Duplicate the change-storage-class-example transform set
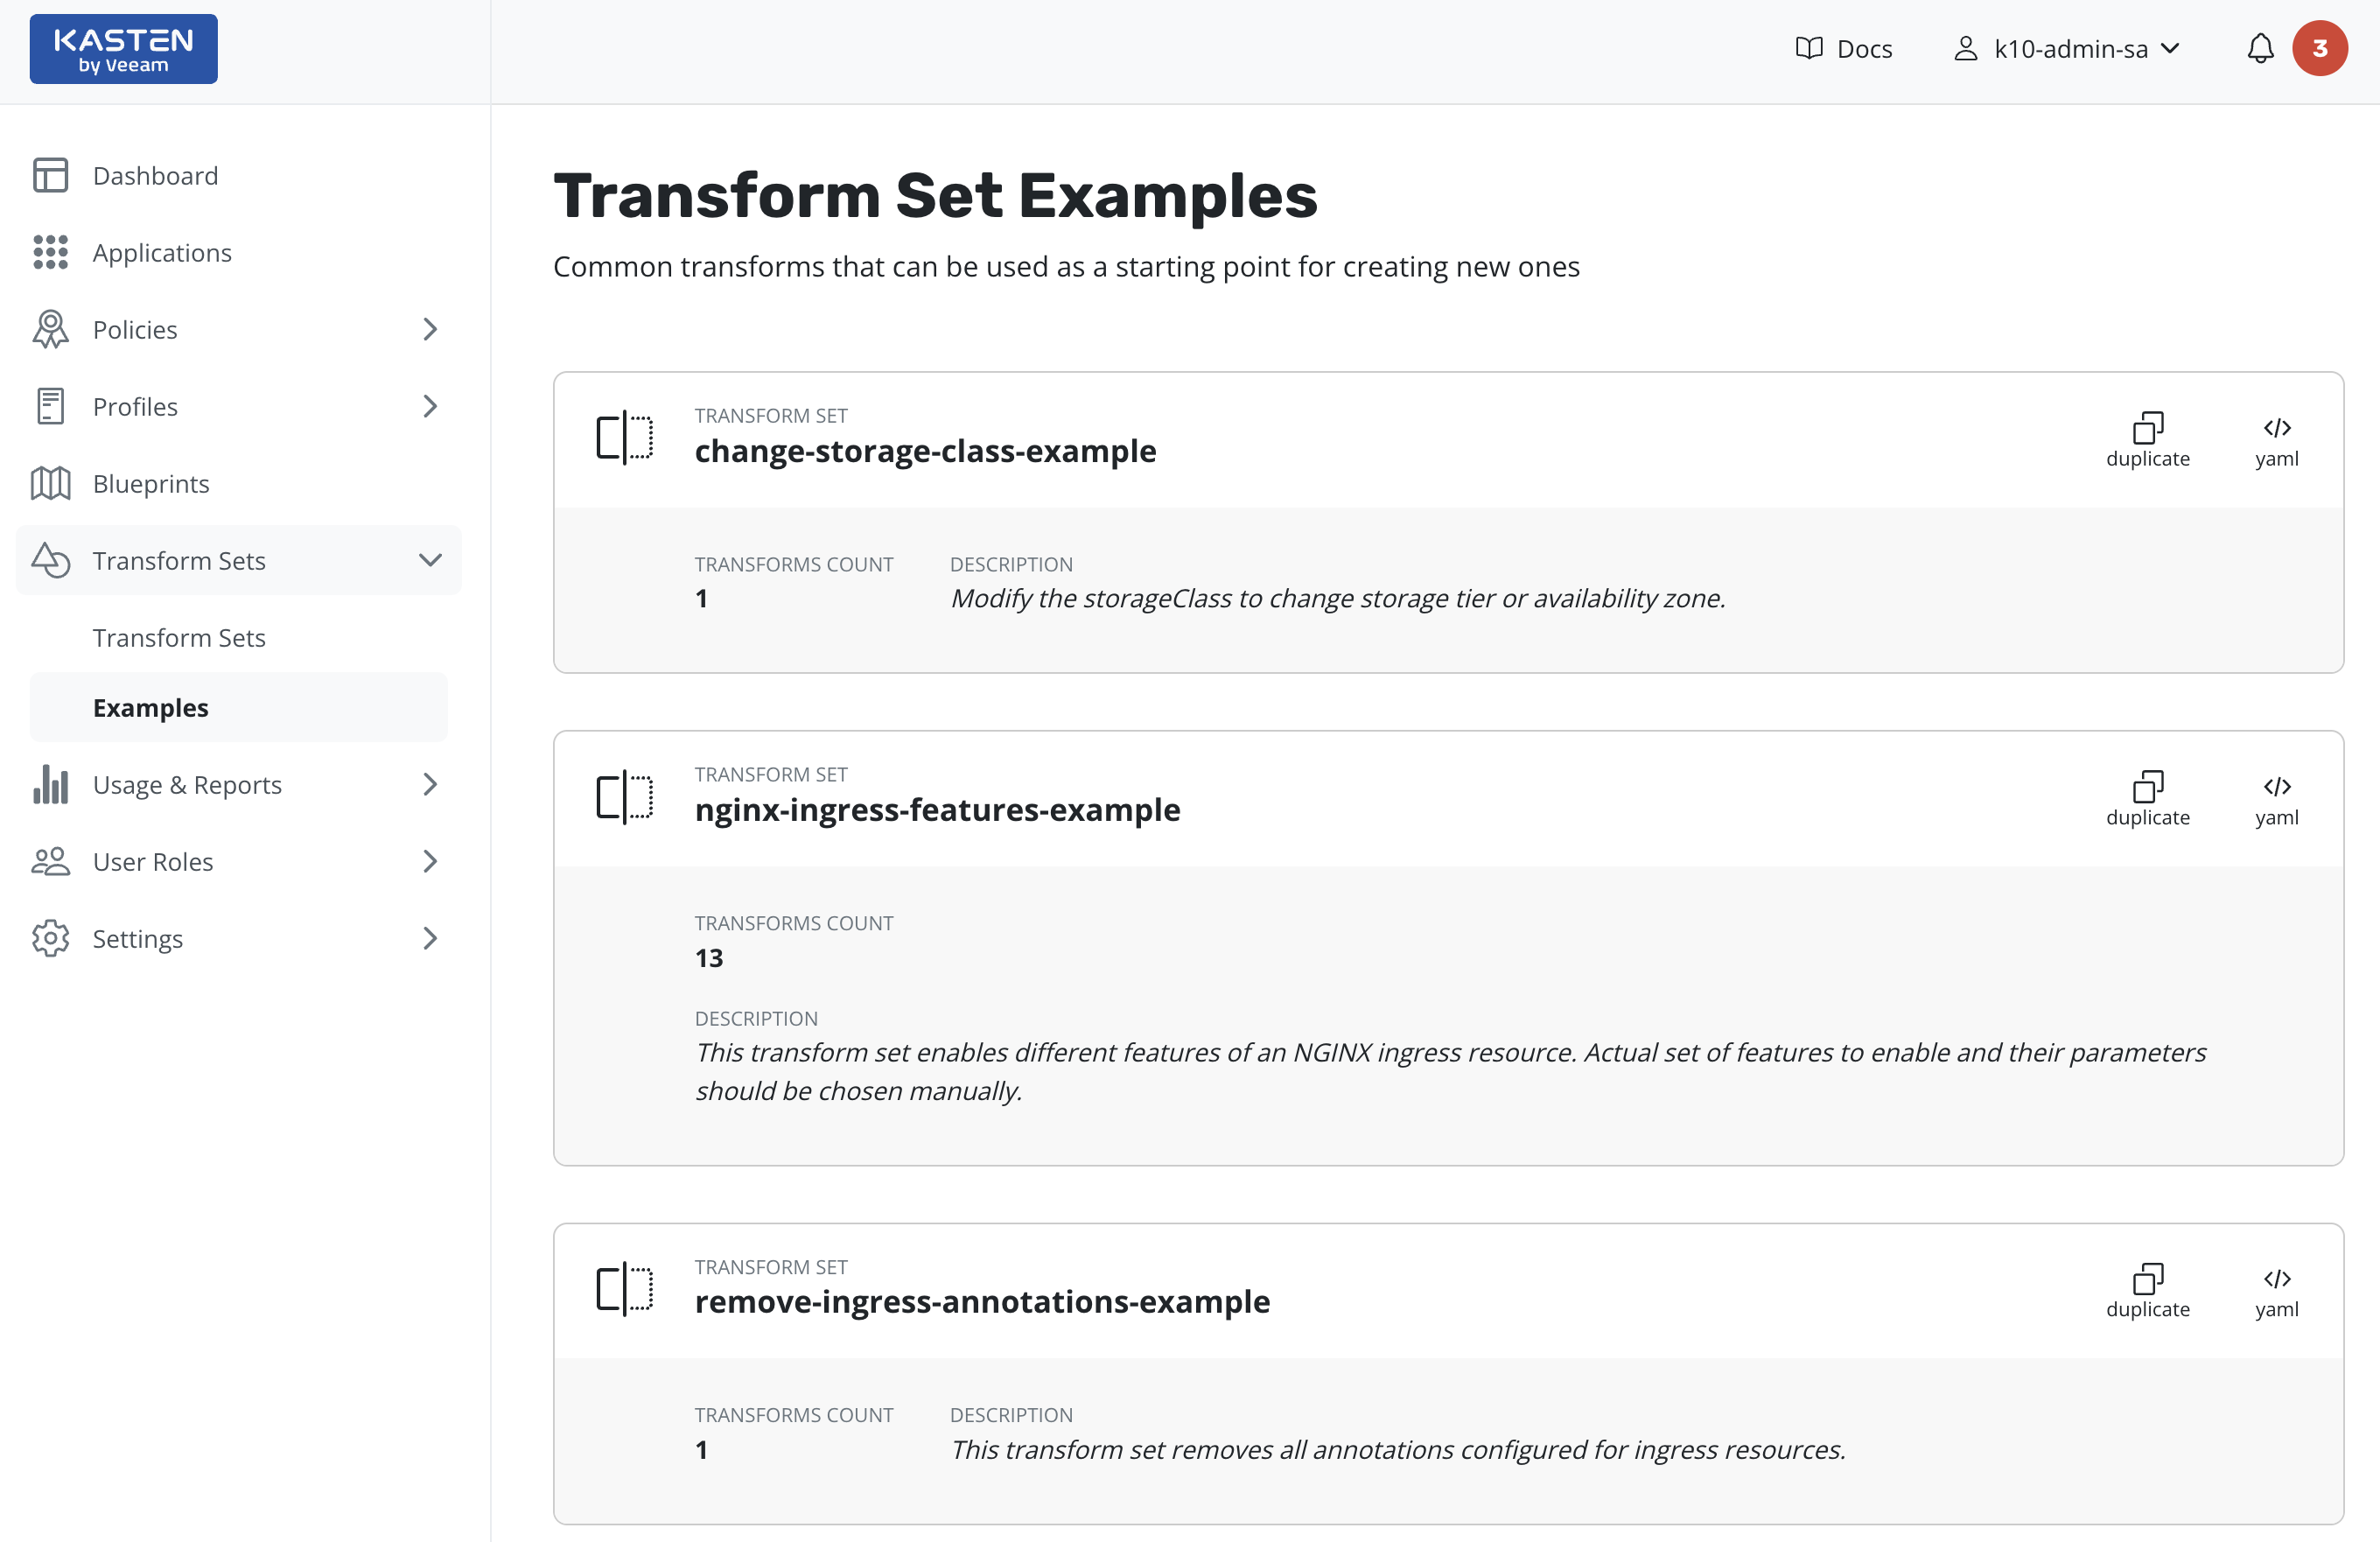The image size is (2380, 1542). click(x=2147, y=440)
